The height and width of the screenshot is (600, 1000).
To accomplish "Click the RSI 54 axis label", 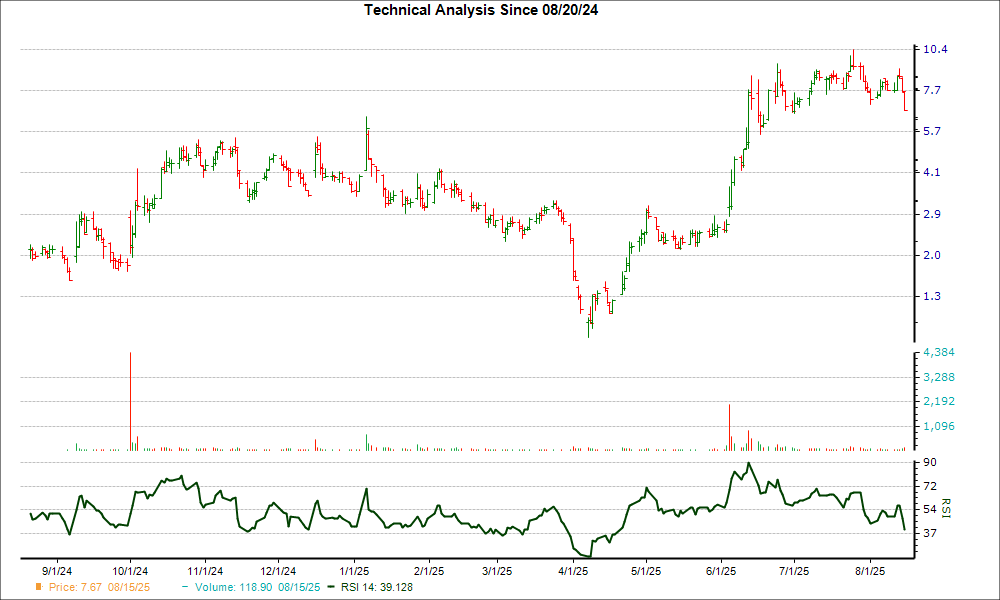I will [x=930, y=509].
